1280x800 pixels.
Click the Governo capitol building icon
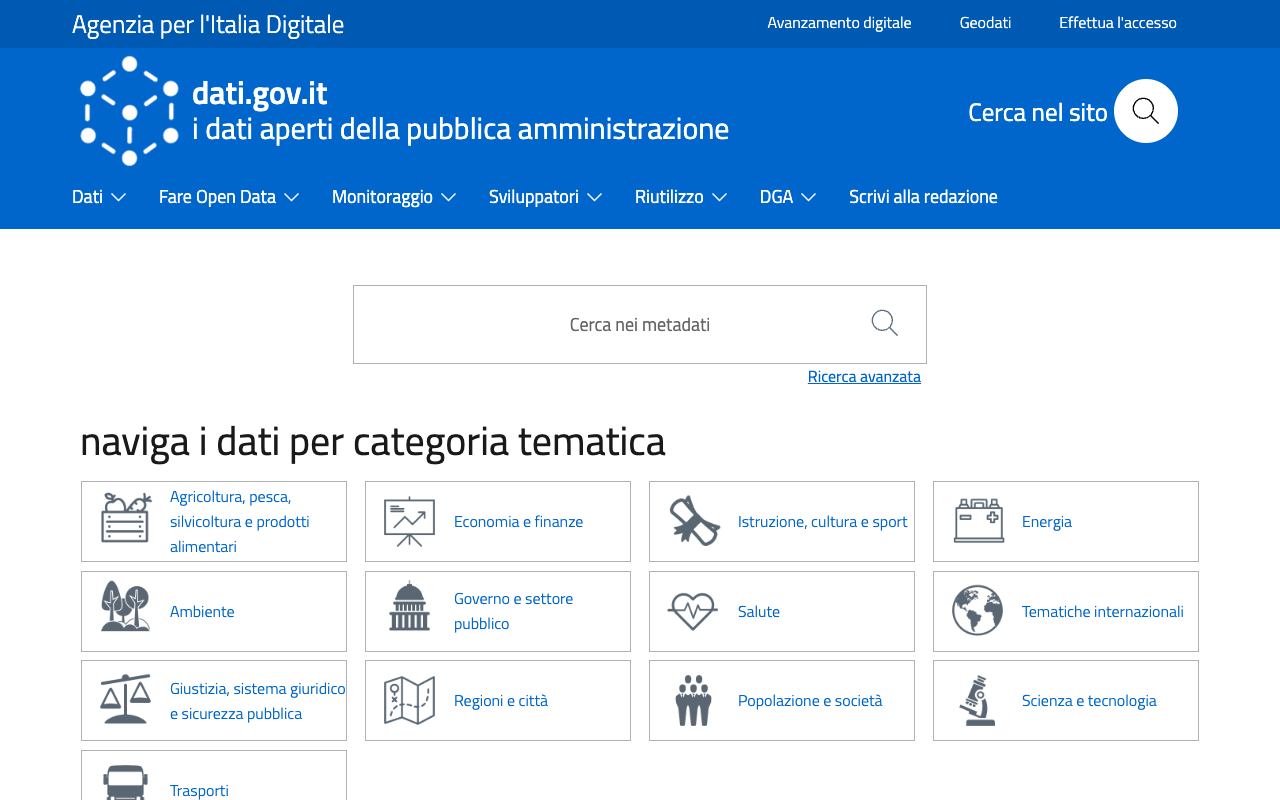point(409,606)
